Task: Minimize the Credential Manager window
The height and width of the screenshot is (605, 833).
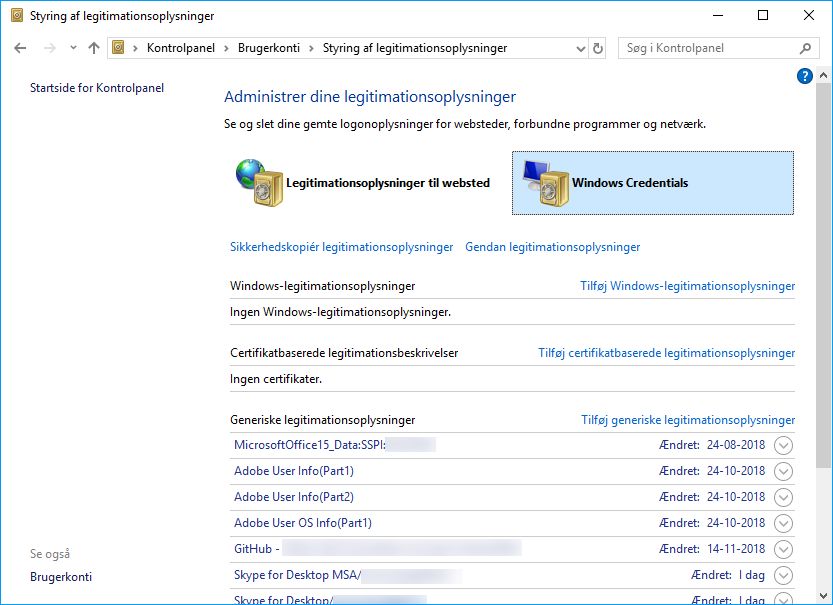Action: click(x=718, y=15)
